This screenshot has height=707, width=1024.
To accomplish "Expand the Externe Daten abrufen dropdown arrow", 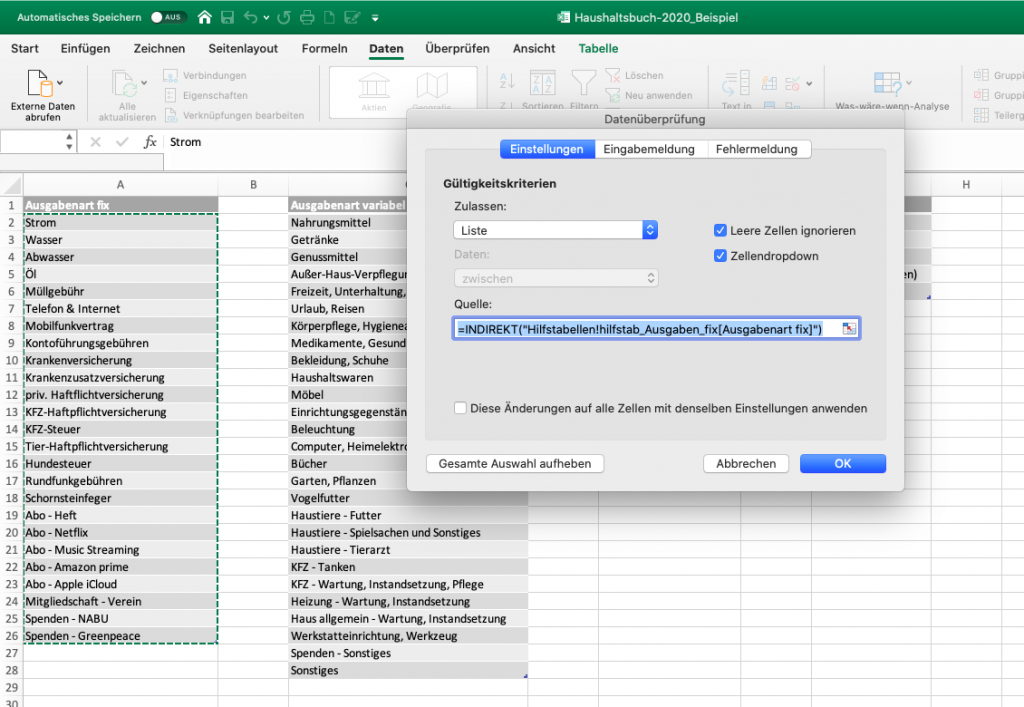I will 60,83.
